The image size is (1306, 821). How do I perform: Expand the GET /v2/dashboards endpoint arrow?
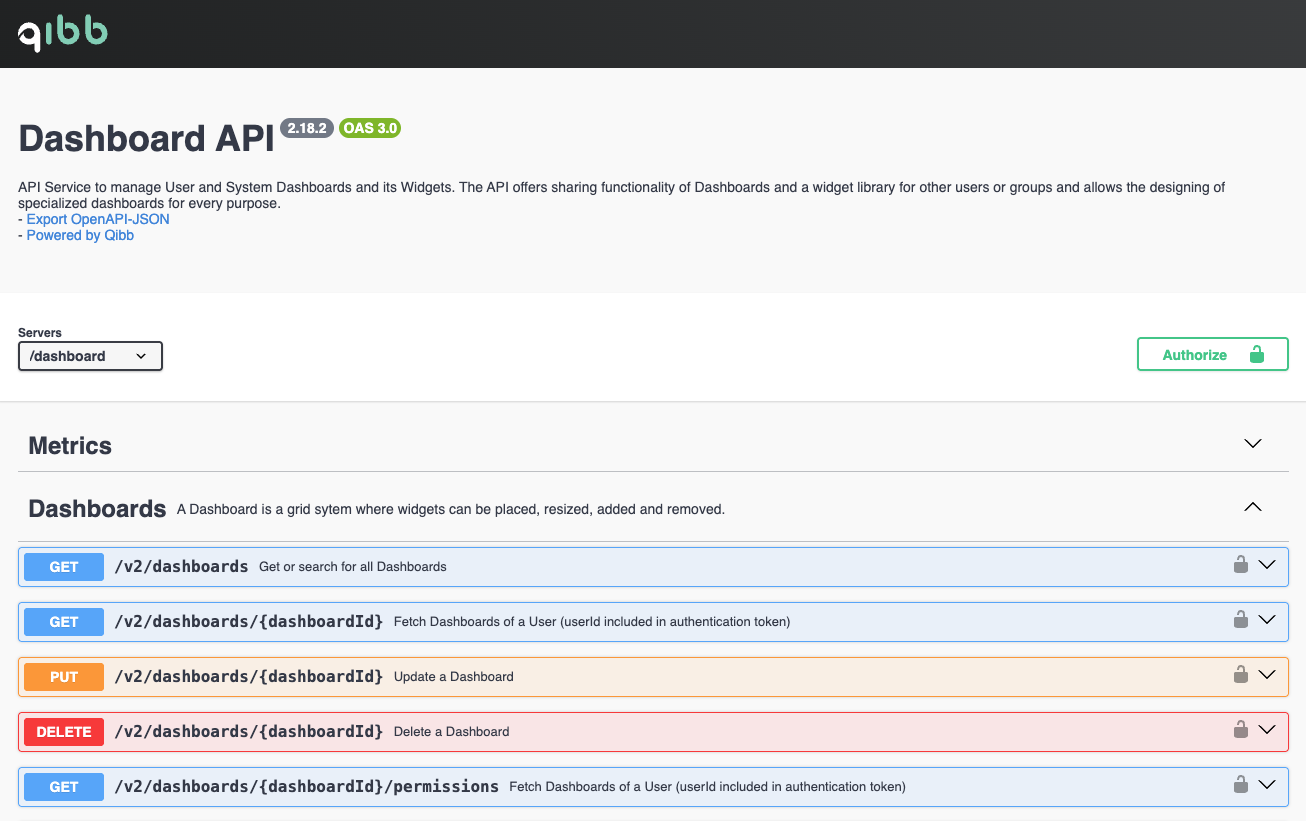[x=1267, y=565]
